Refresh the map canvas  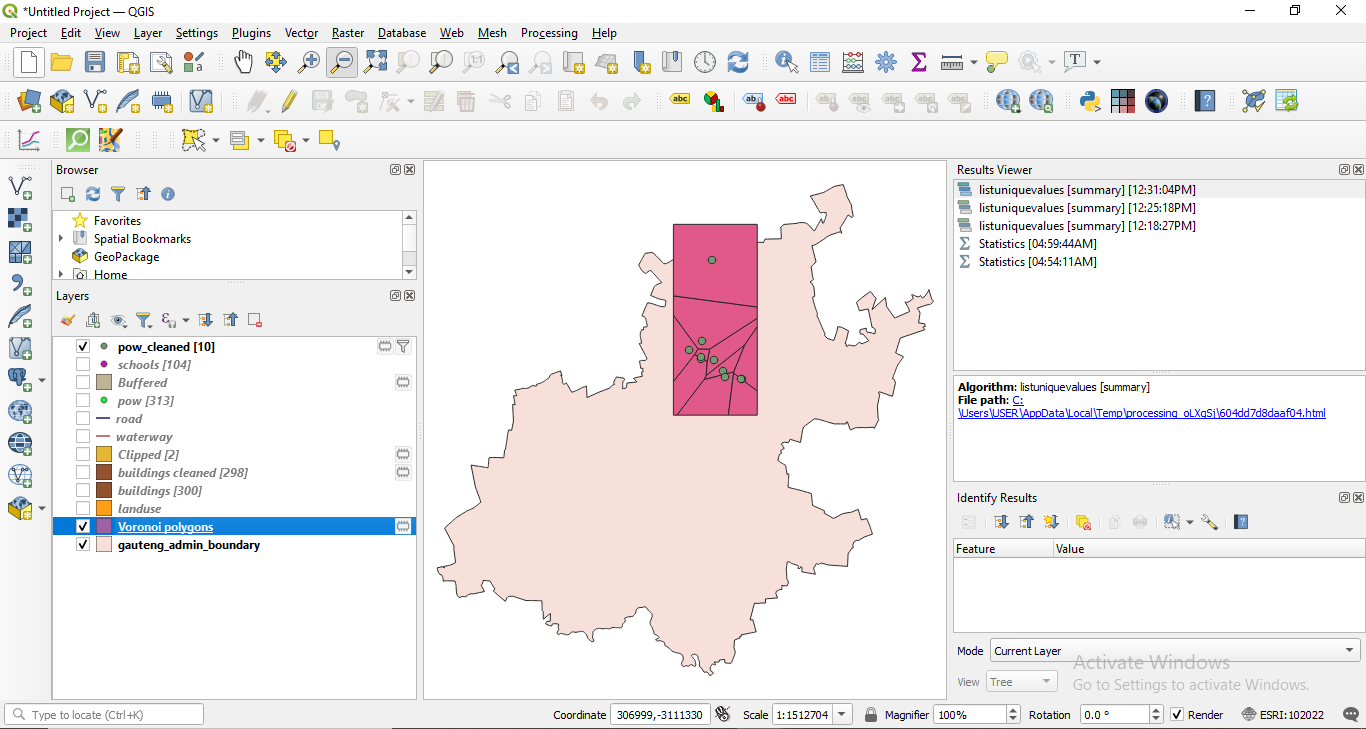[738, 62]
